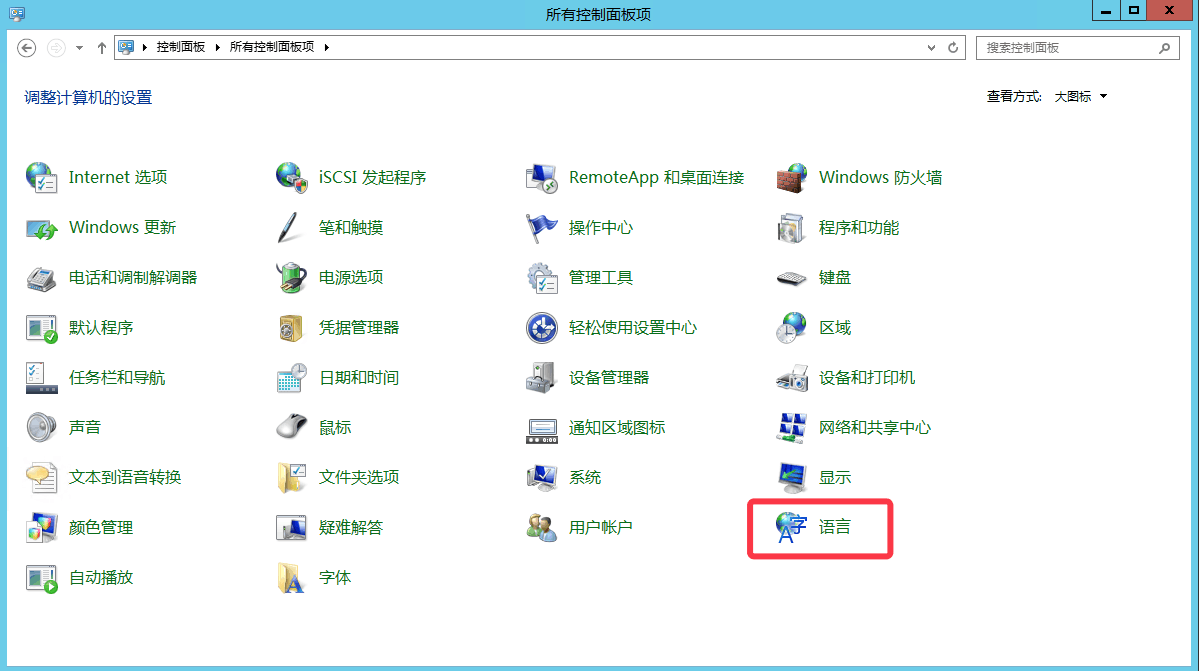1199x671 pixels.
Task: Open the Windows 更新 icon
Action: click(x=41, y=228)
